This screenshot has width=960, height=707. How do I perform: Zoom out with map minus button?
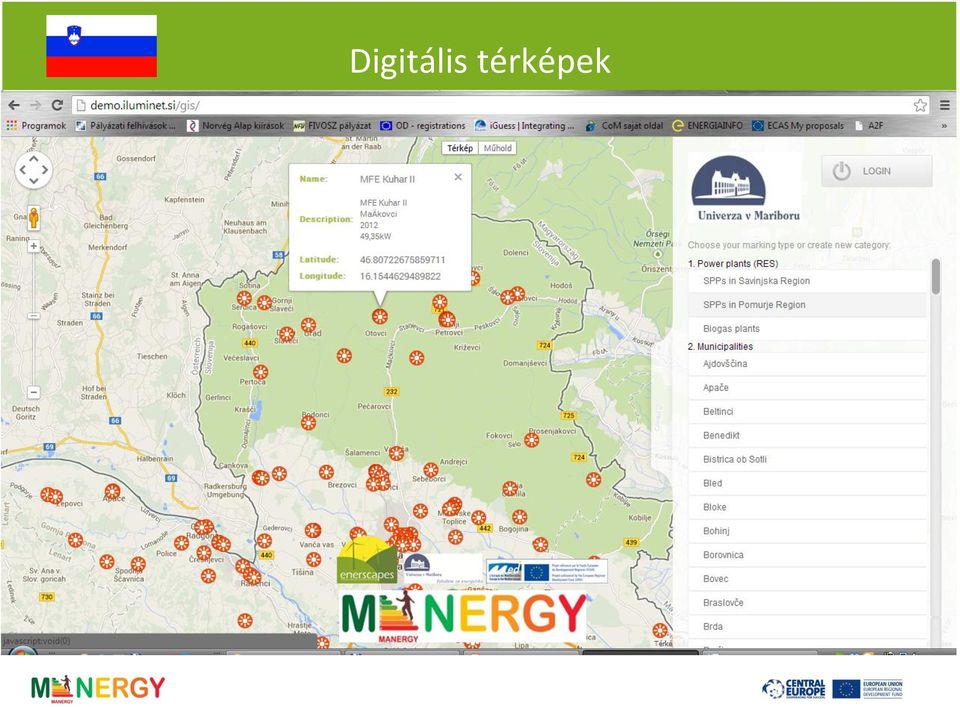pos(34,392)
